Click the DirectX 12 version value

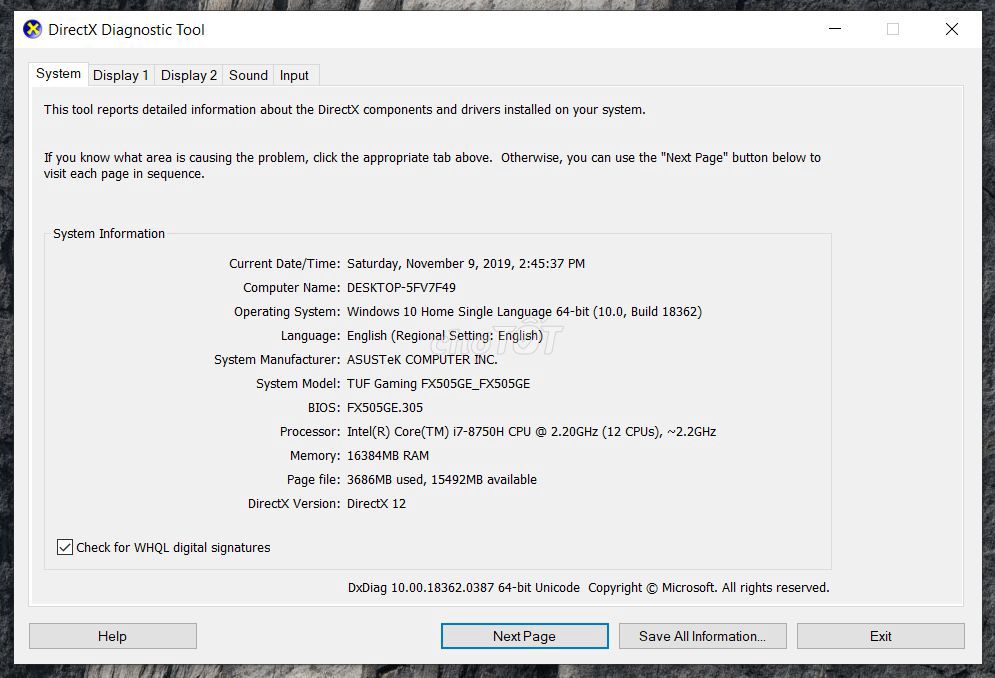(376, 503)
